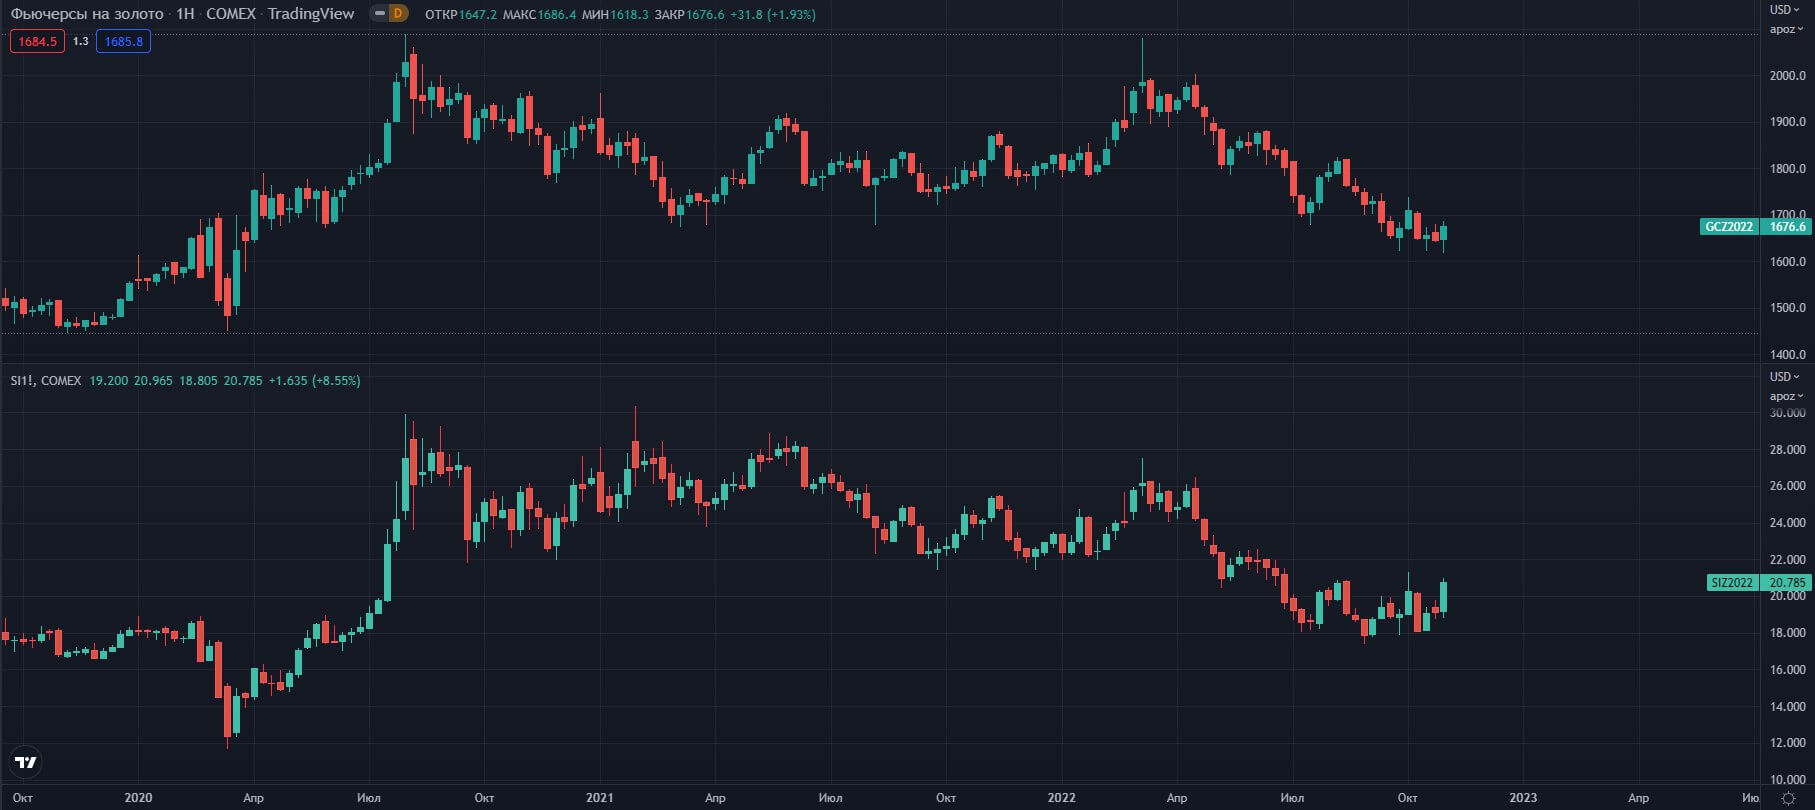Click the 2020 label on time axis
The image size is (1815, 810).
tap(138, 798)
